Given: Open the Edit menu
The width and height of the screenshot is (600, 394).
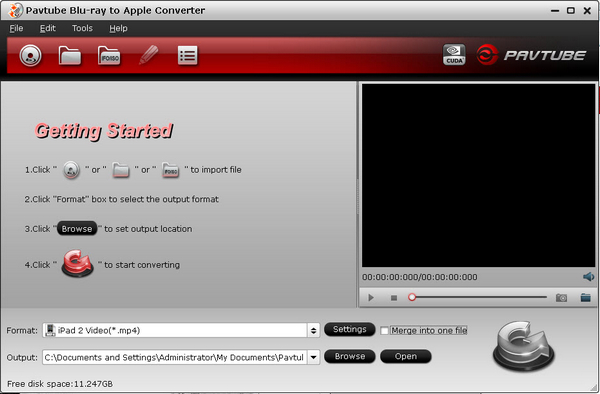Looking at the screenshot, I should 48,28.
